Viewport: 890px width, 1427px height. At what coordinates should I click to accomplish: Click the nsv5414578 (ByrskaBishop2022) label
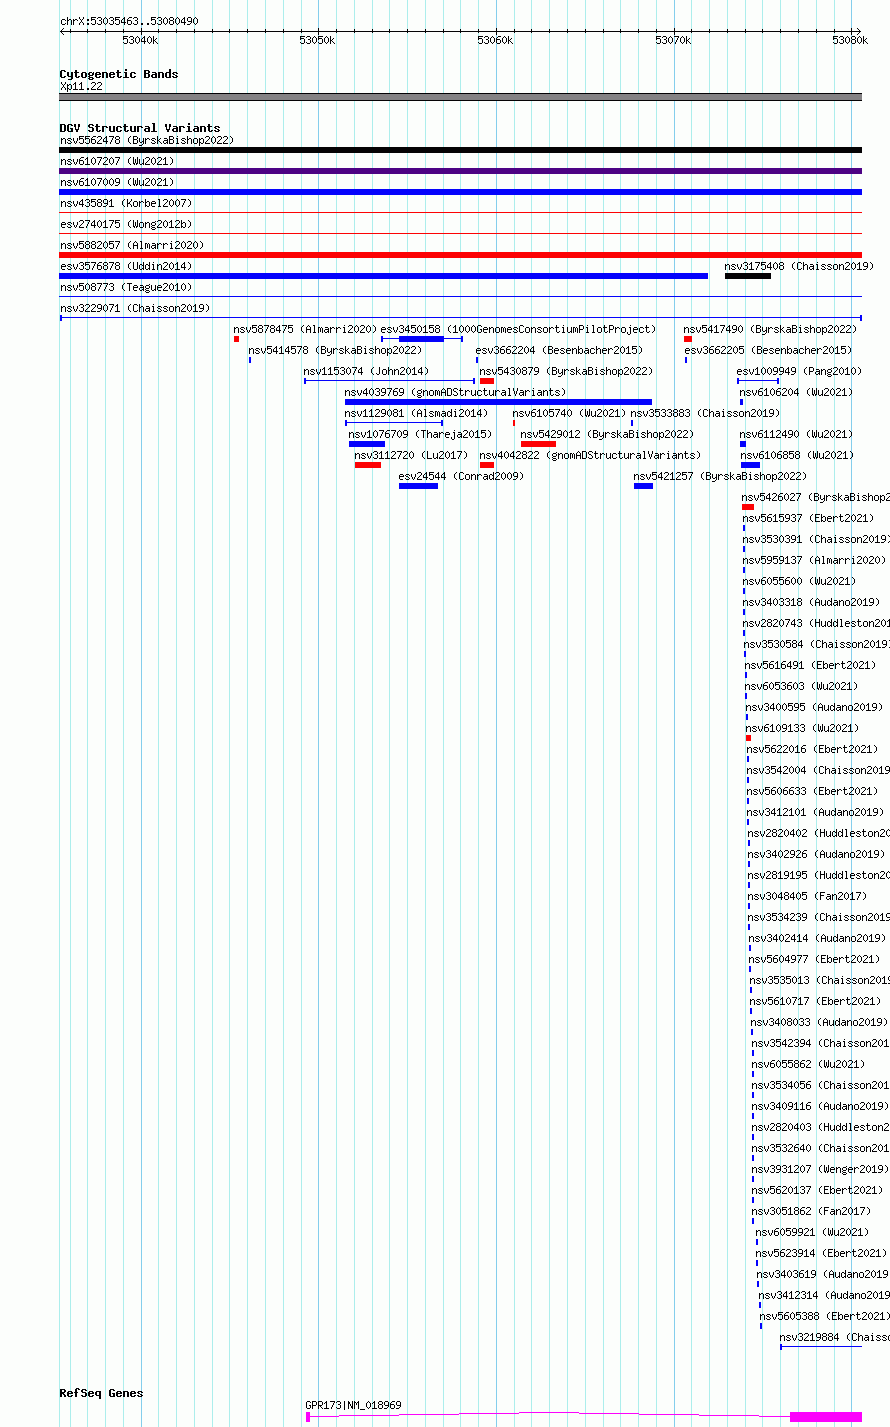tap(335, 350)
